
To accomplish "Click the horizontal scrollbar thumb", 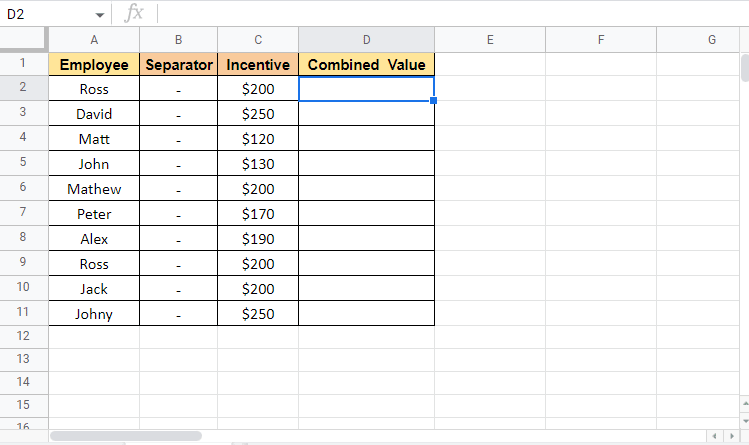I will 125,437.
